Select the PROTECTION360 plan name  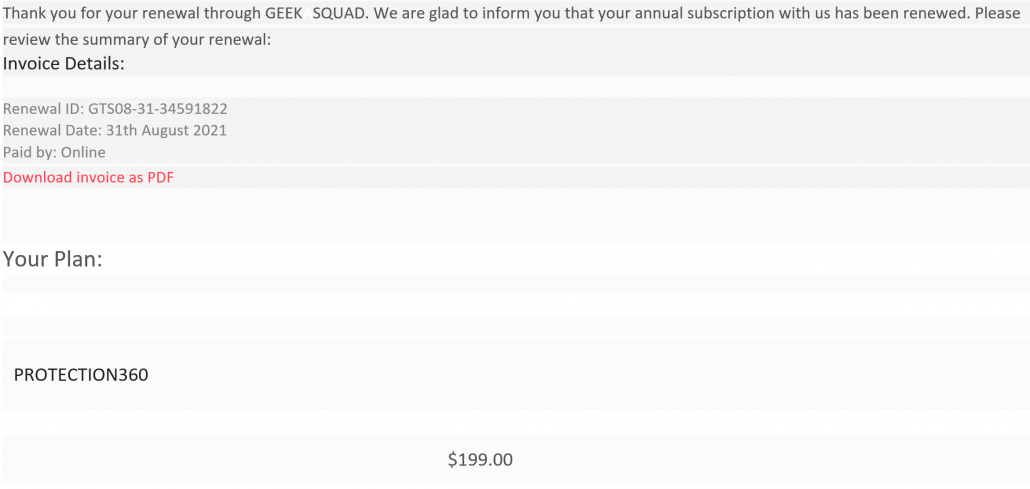click(x=81, y=375)
